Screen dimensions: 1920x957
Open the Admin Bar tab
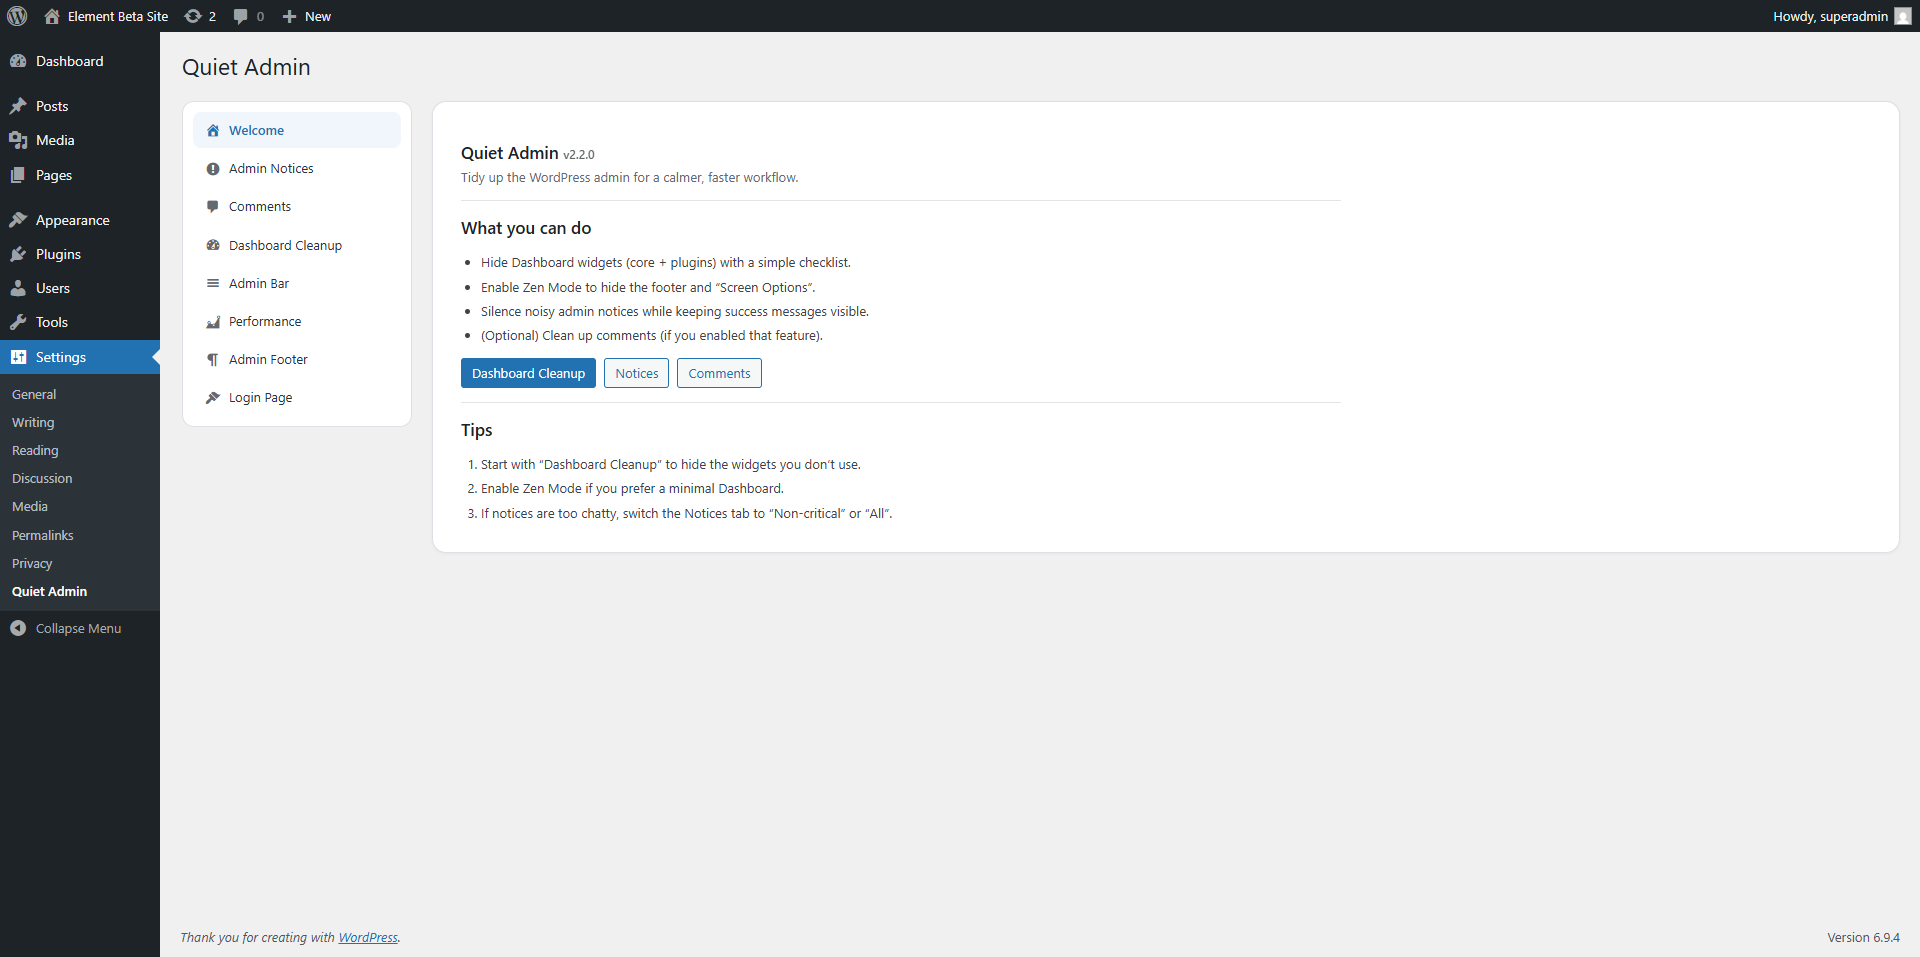click(x=297, y=283)
